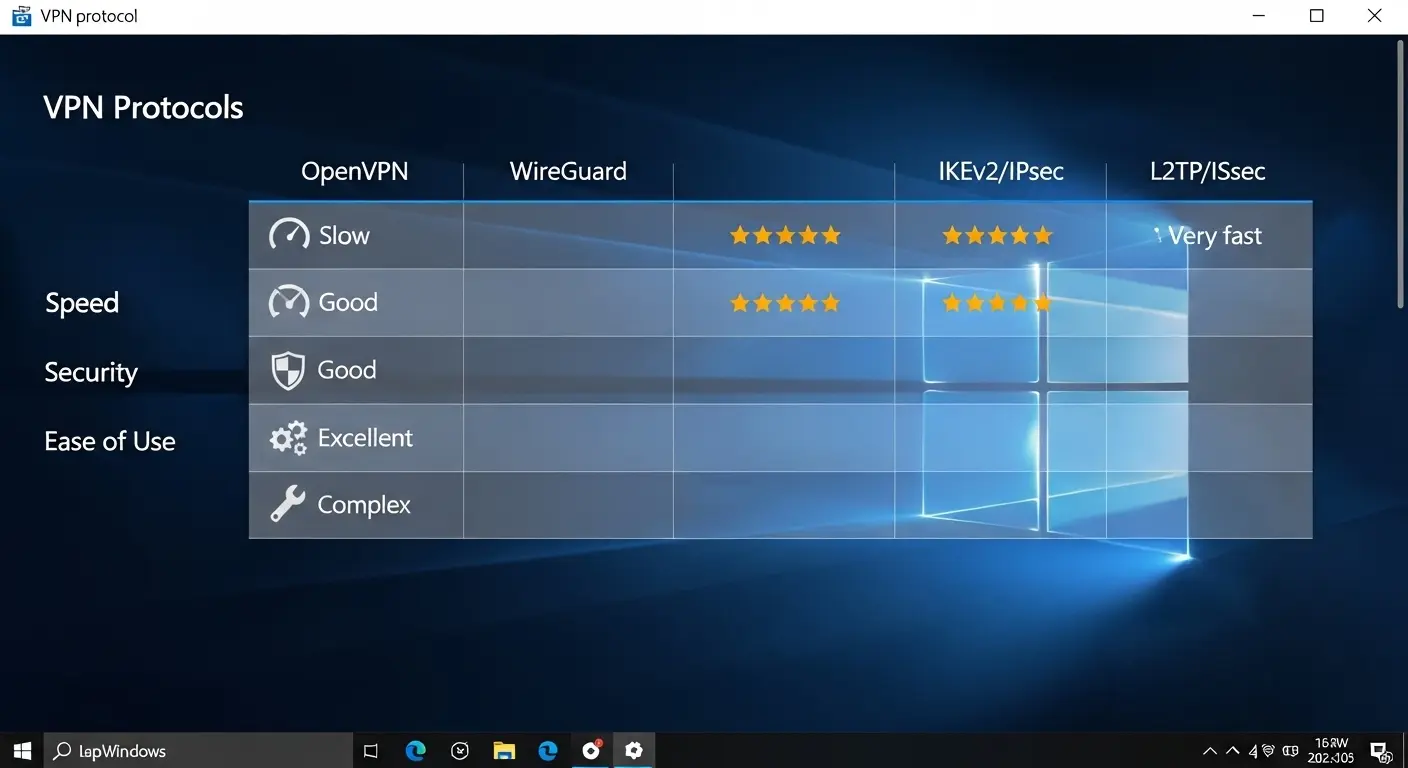This screenshot has height=768, width=1408.
Task: Click the Security row label
Action: pyautogui.click(x=91, y=372)
